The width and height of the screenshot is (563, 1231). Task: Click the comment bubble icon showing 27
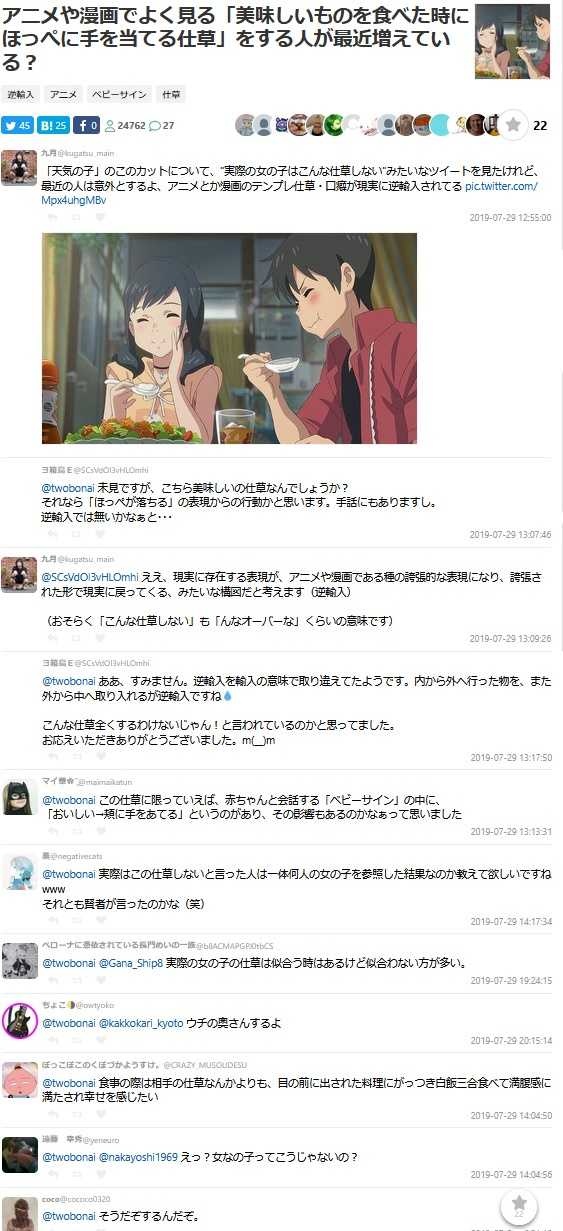(x=155, y=126)
